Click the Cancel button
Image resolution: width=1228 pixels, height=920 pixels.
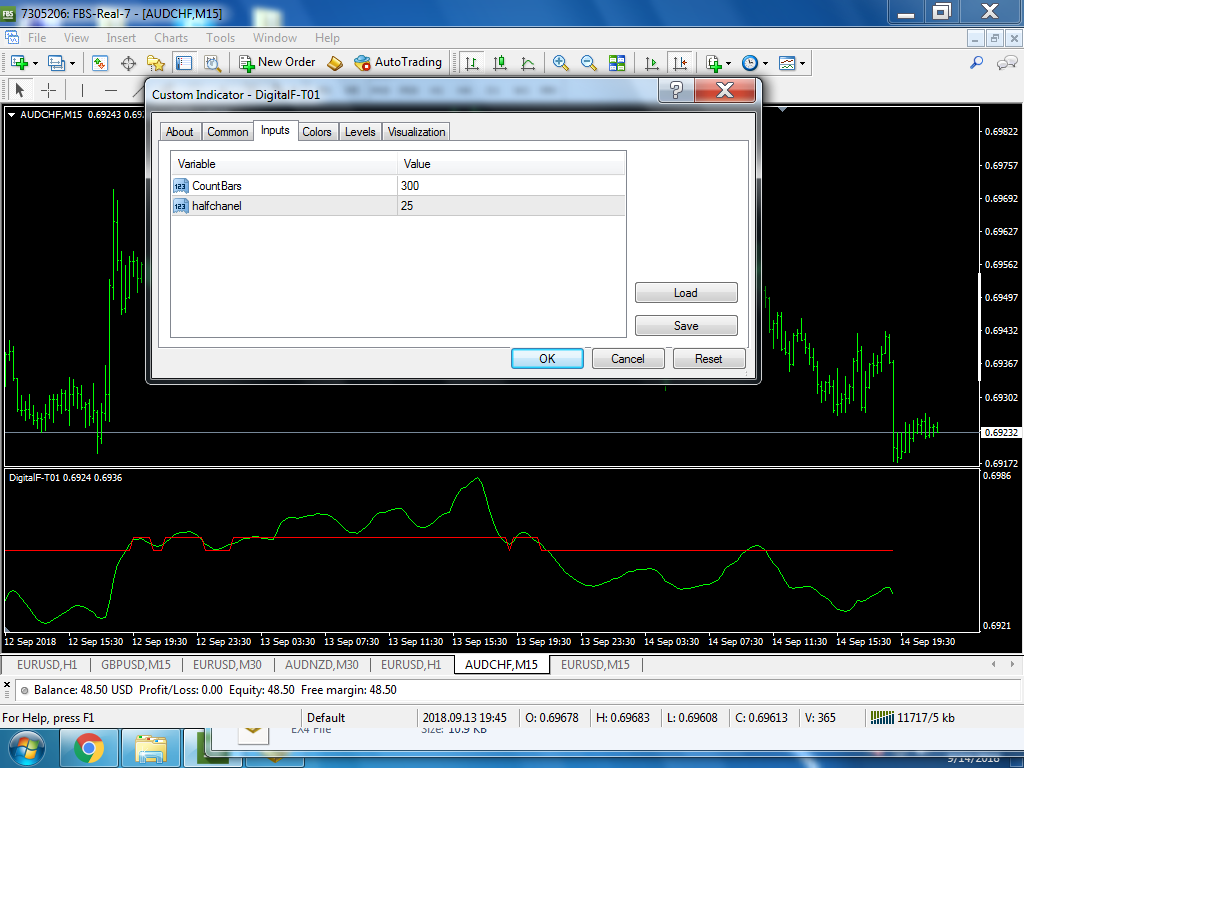(628, 359)
